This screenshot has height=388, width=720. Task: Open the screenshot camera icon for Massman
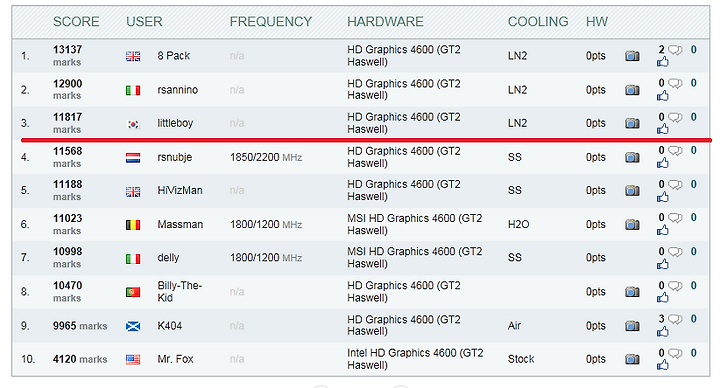tap(632, 225)
